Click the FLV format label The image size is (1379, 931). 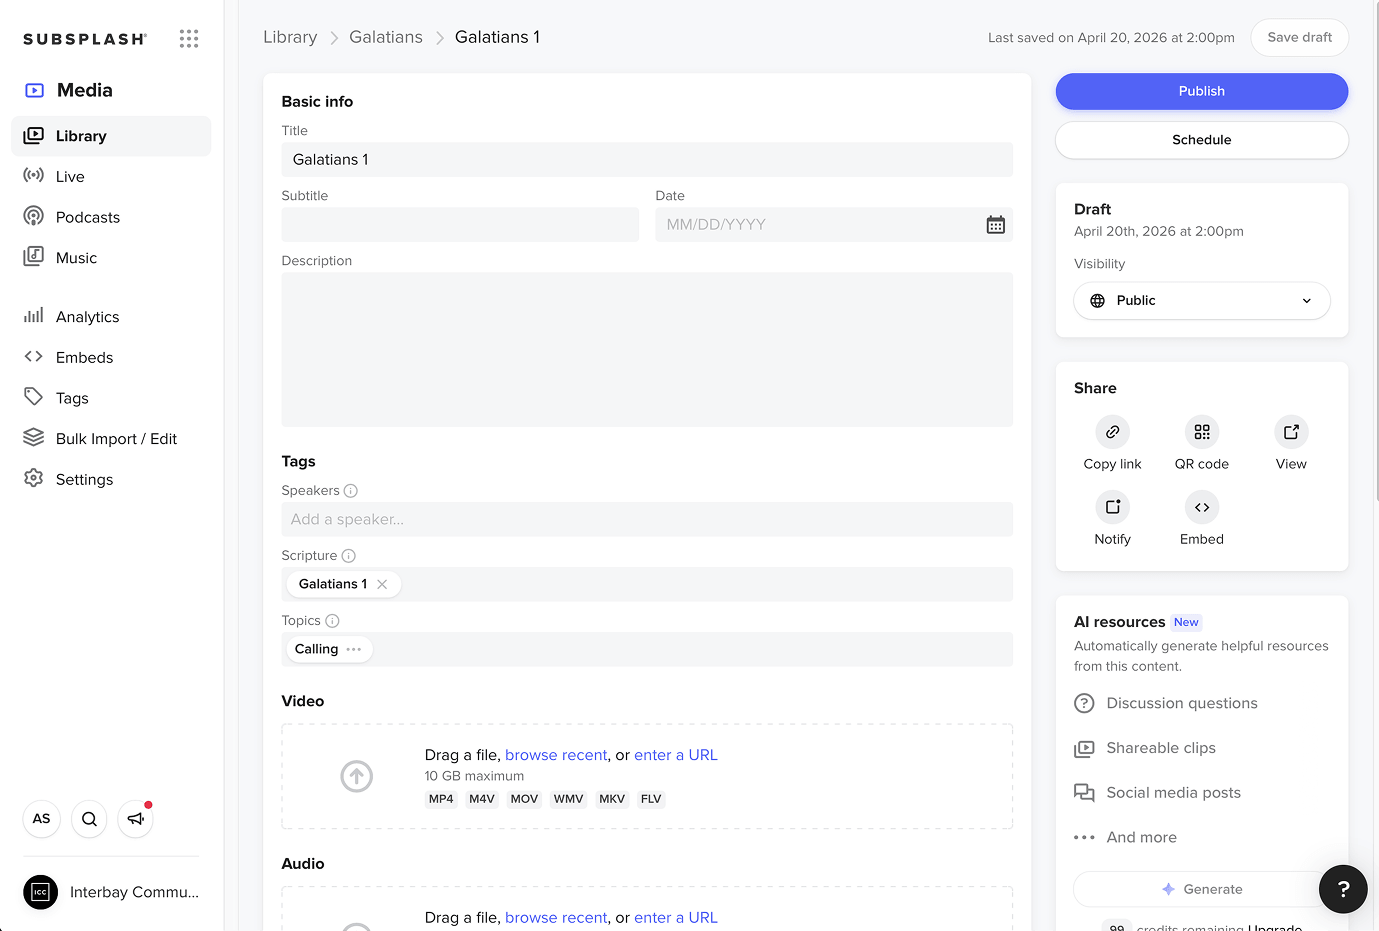tap(651, 799)
